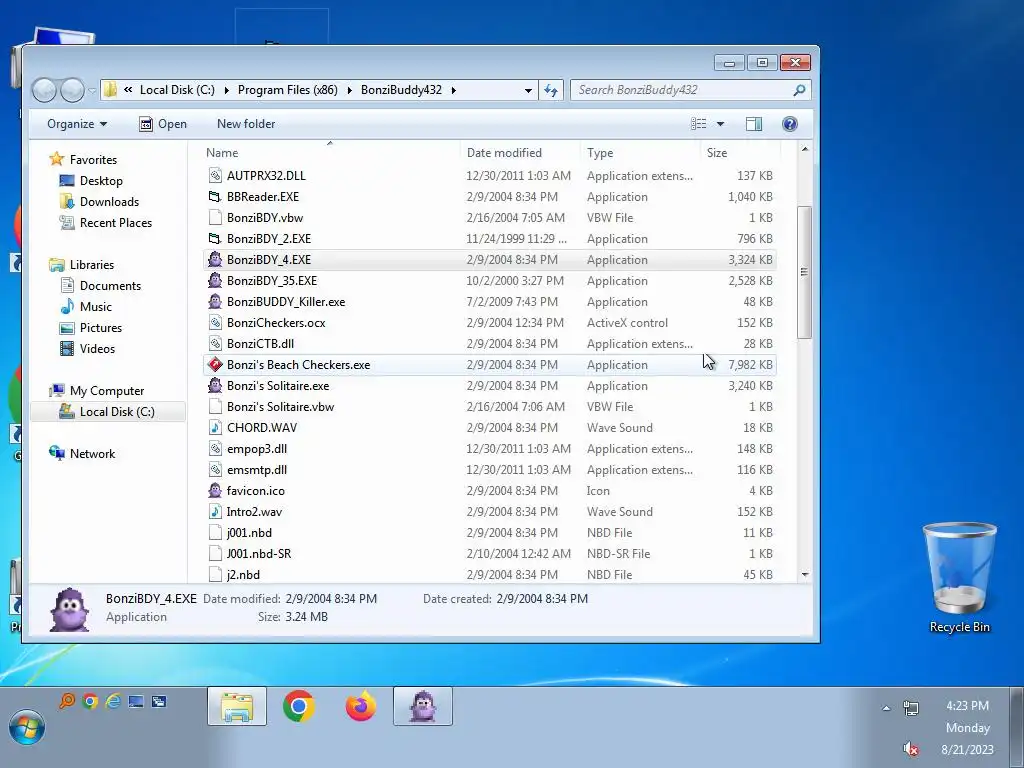Screen dimensions: 1024x768
Task: Open the Organize dropdown menu
Action: coord(77,124)
